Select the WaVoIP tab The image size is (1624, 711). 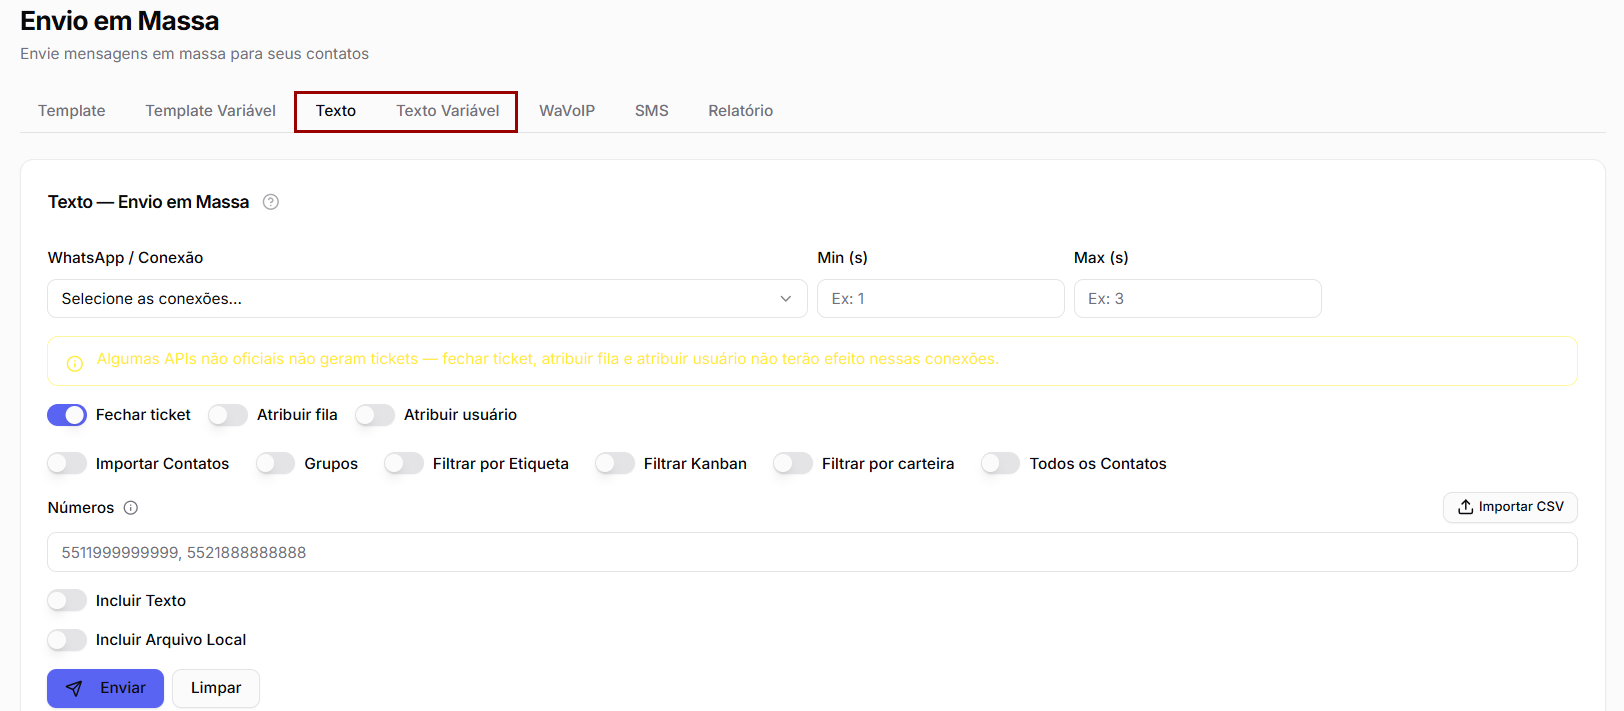(567, 111)
